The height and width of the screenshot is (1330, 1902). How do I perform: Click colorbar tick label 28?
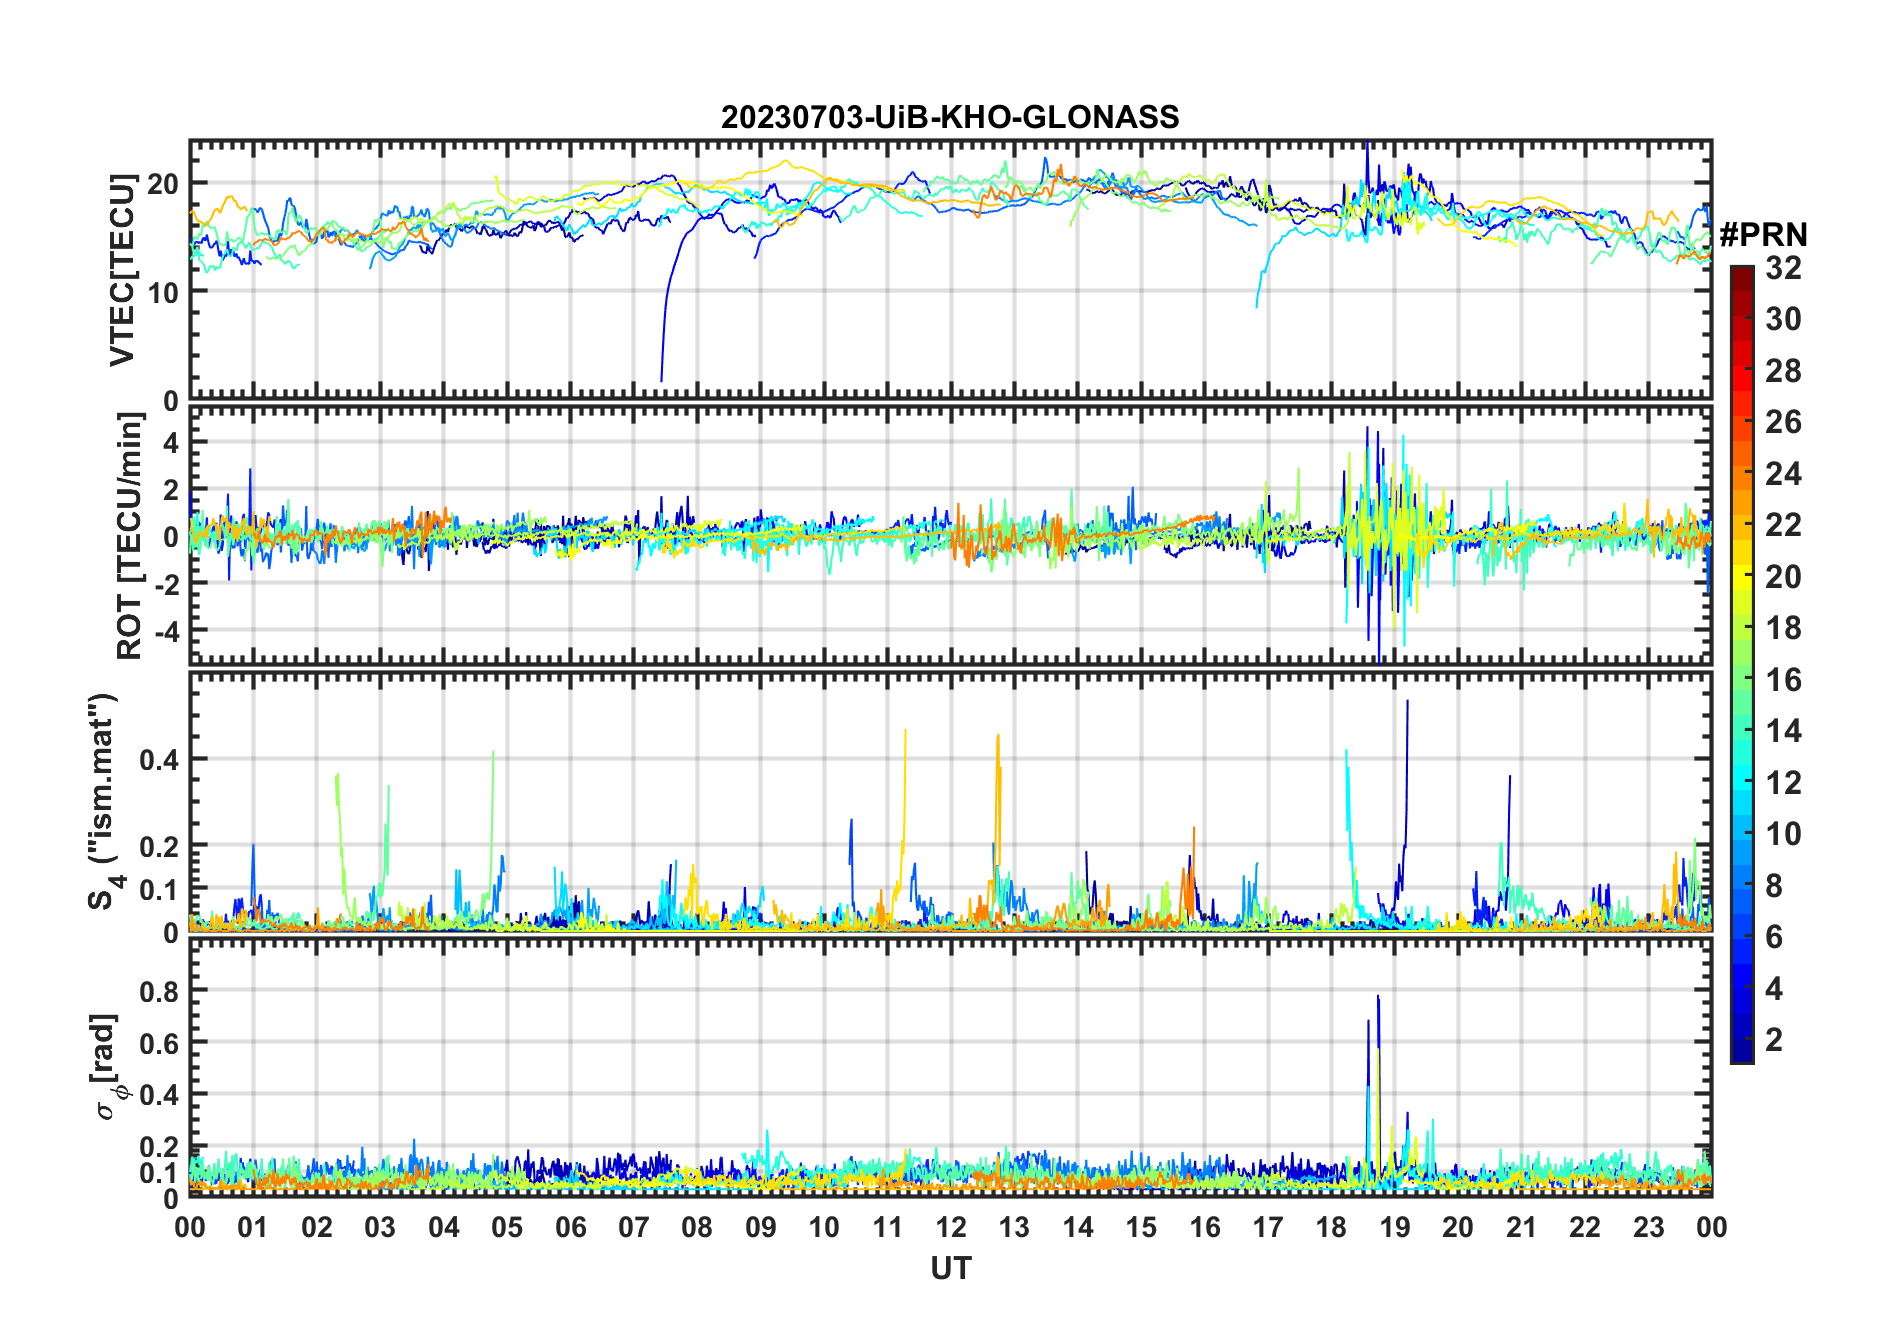coord(1783,370)
